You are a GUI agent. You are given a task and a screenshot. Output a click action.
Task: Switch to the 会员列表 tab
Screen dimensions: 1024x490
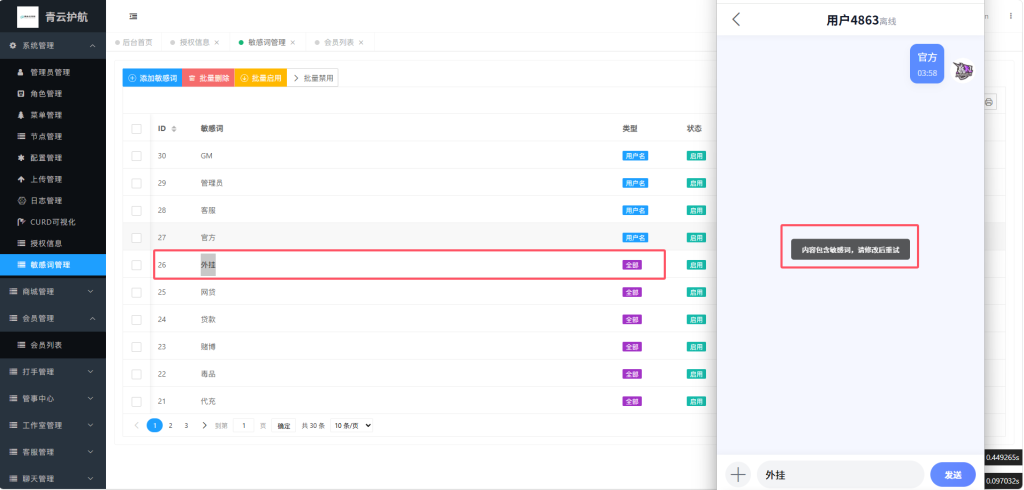point(339,42)
